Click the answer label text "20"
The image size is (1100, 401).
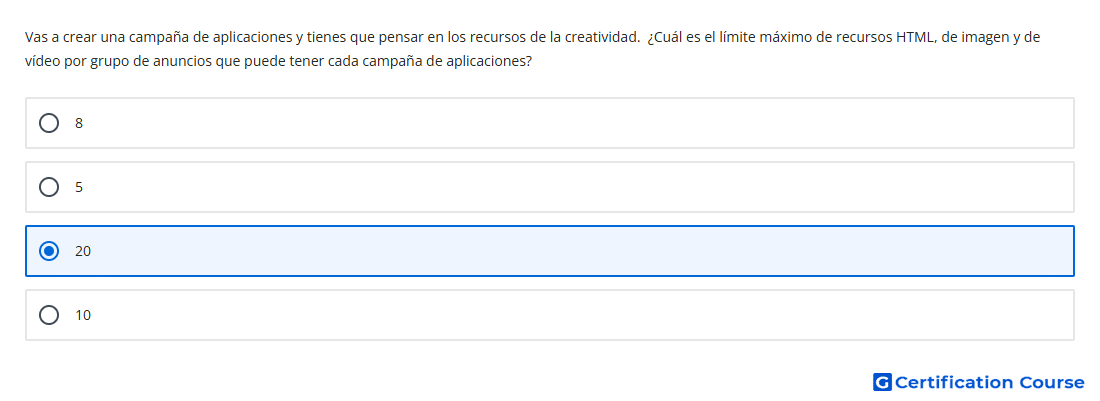(83, 251)
